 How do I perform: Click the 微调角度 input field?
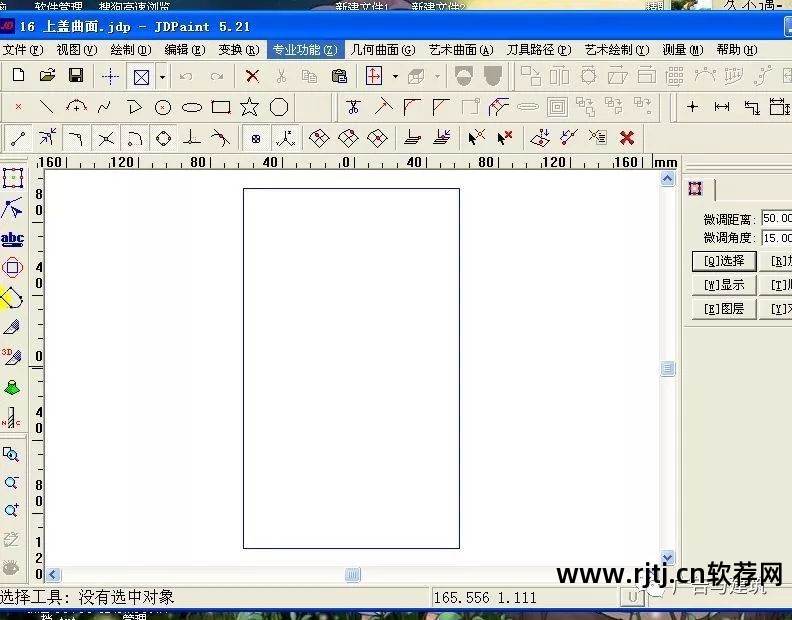pyautogui.click(x=777, y=237)
